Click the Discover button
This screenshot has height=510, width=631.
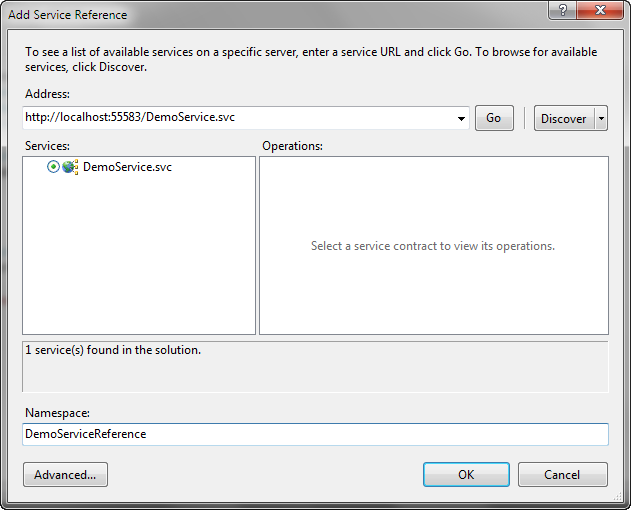click(563, 118)
